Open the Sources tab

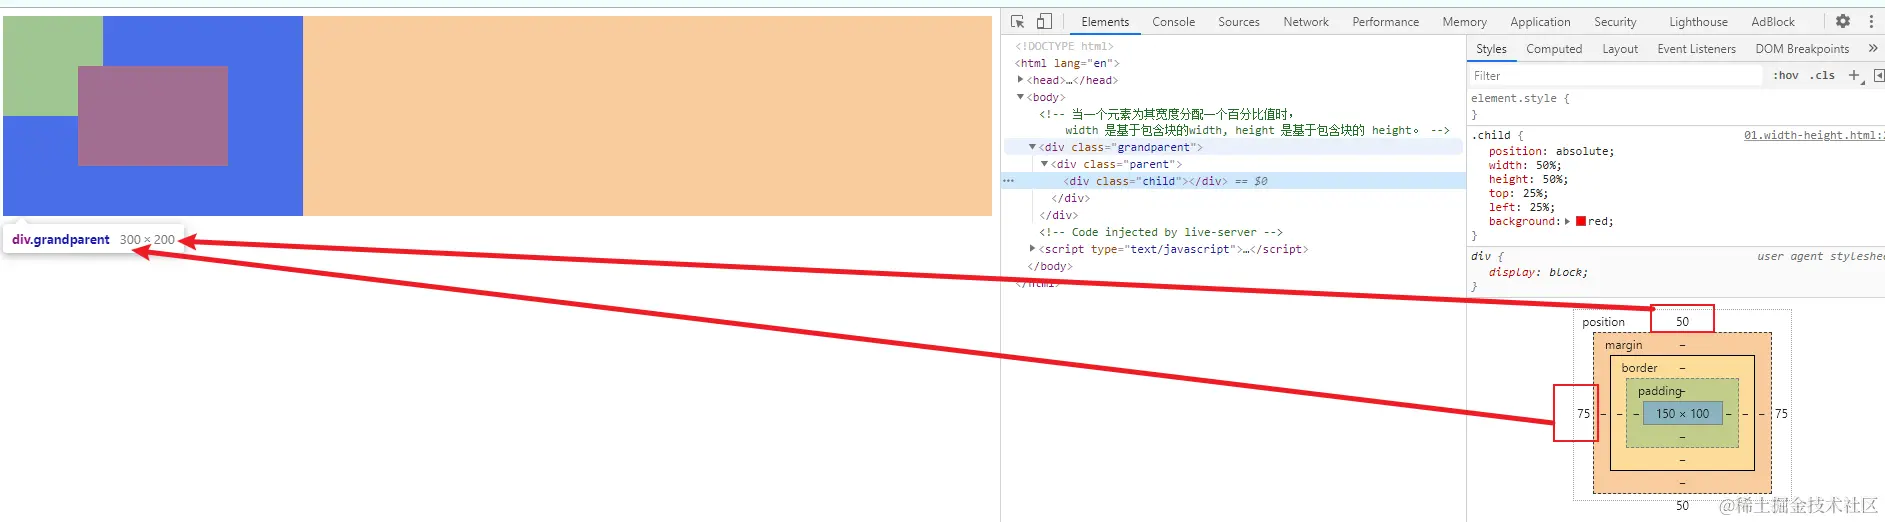(1238, 22)
